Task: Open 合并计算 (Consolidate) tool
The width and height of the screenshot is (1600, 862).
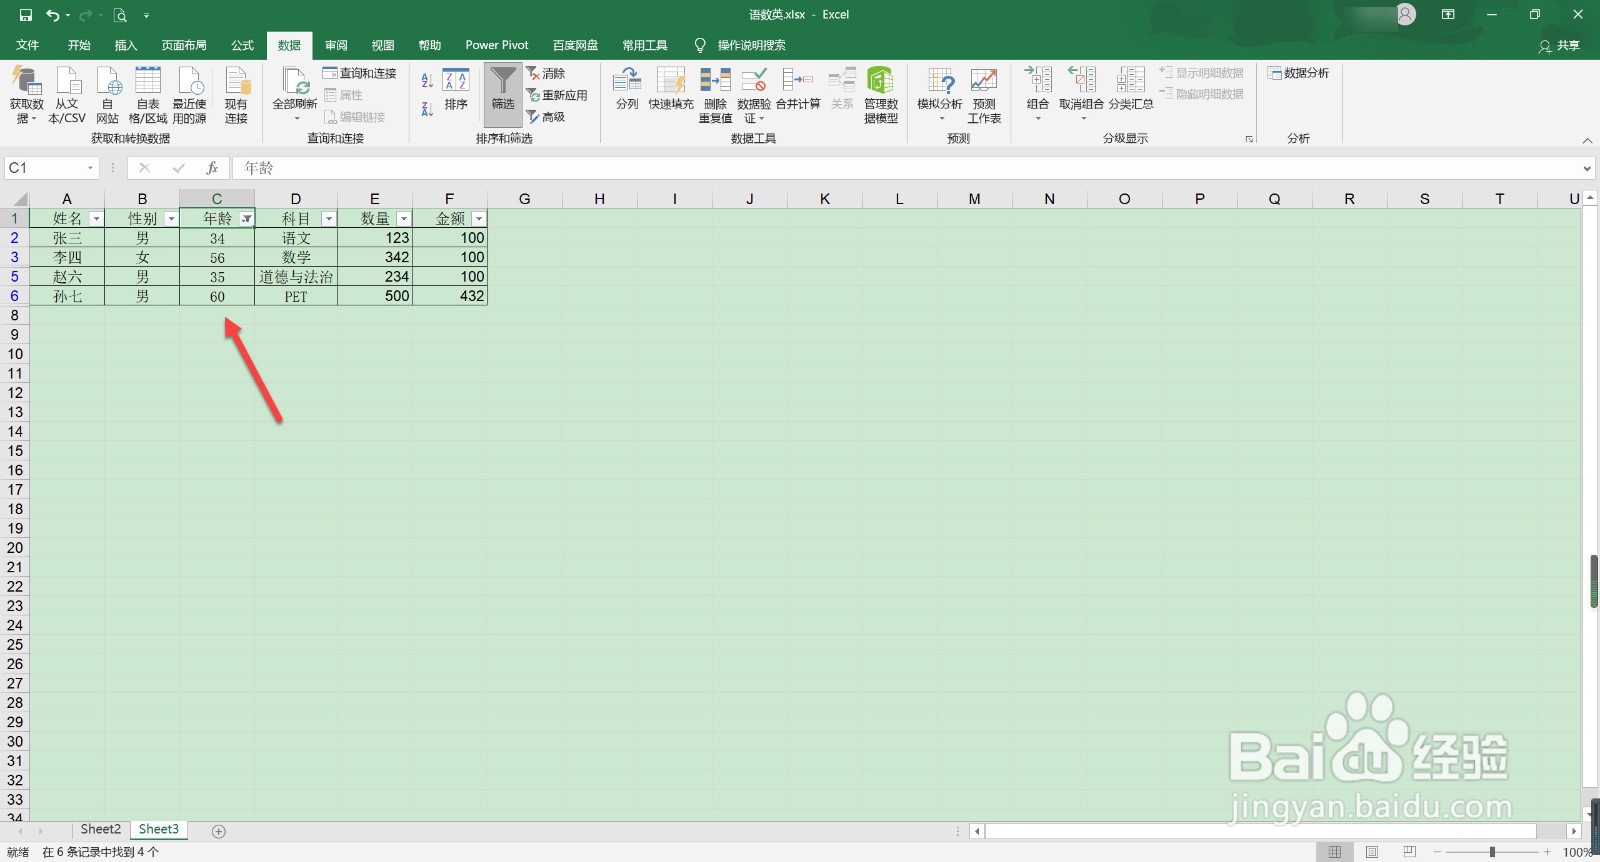Action: coord(798,89)
